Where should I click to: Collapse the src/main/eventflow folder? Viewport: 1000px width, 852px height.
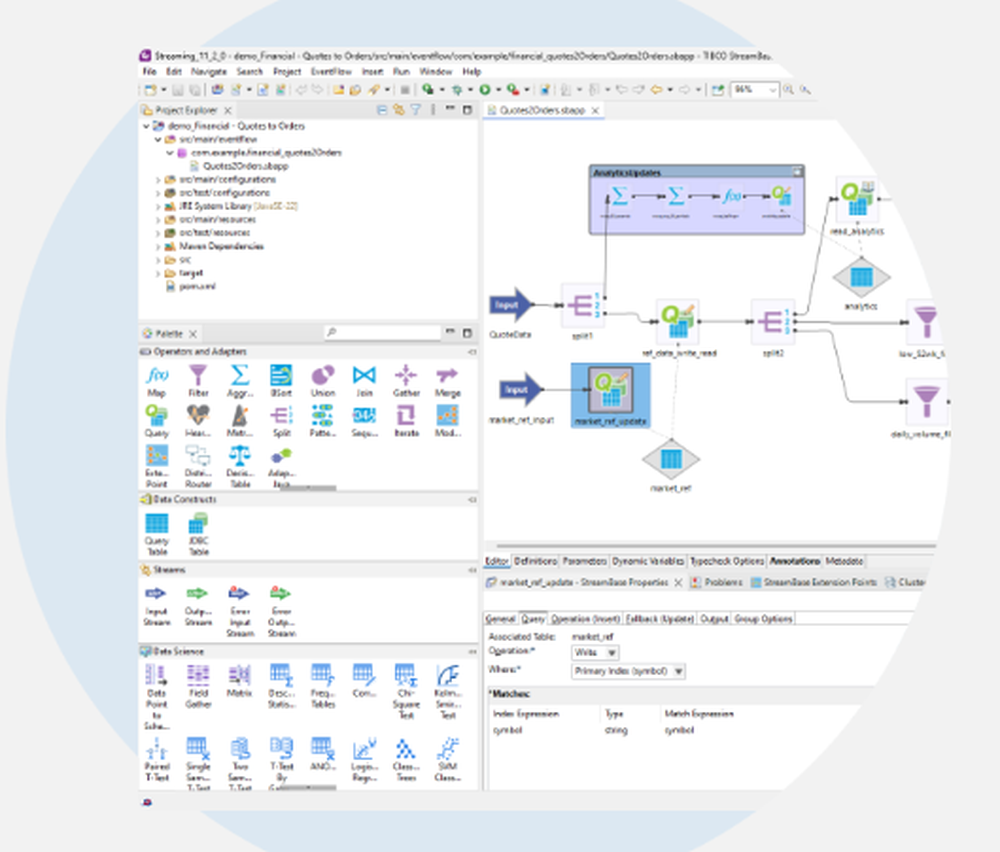(158, 140)
